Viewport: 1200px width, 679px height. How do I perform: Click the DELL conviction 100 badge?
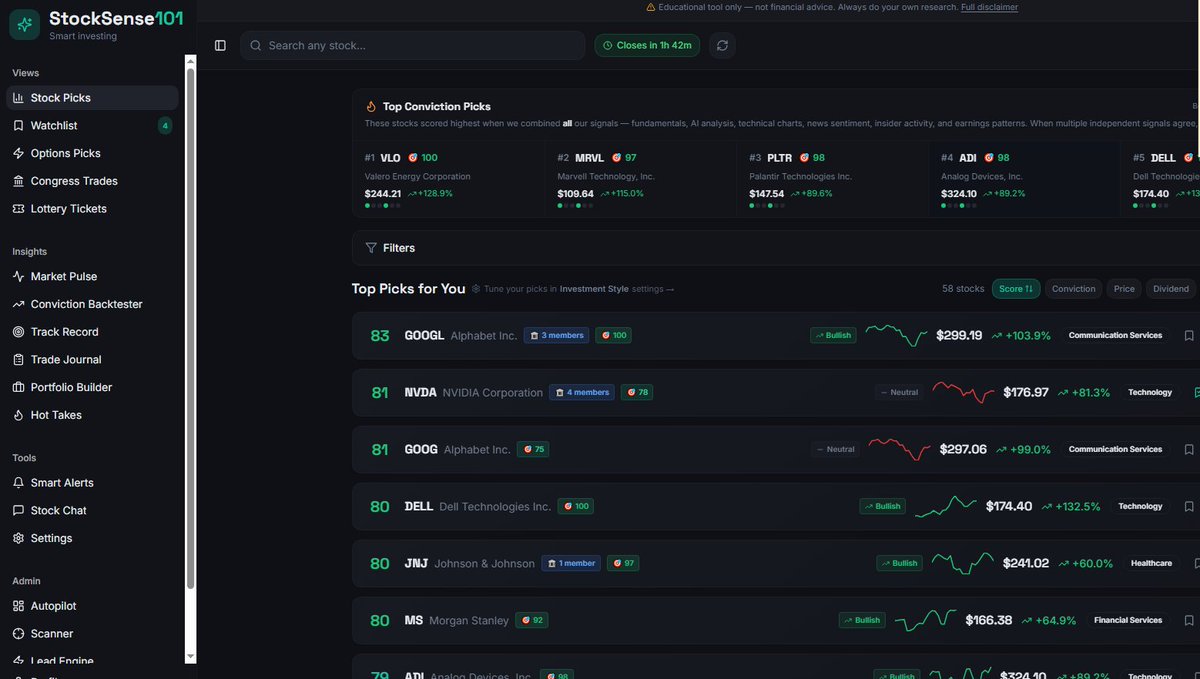point(576,507)
